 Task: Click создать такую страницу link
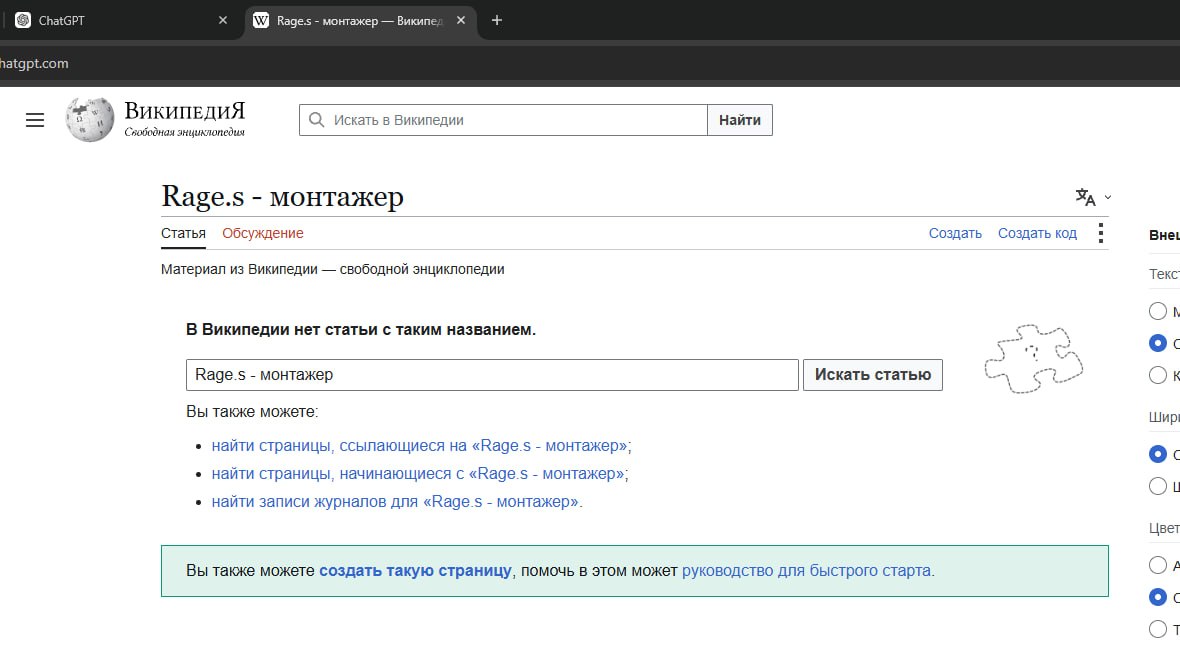pos(415,571)
